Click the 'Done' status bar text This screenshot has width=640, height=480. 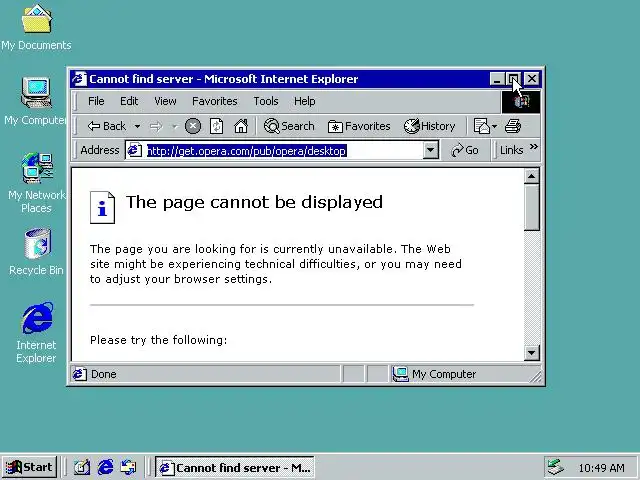pos(104,374)
